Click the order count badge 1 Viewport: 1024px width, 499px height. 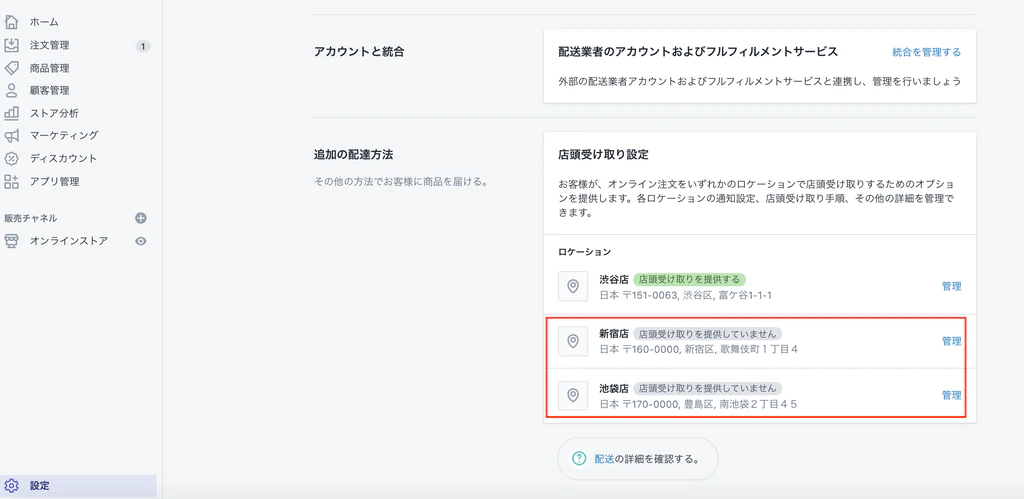pyautogui.click(x=143, y=46)
